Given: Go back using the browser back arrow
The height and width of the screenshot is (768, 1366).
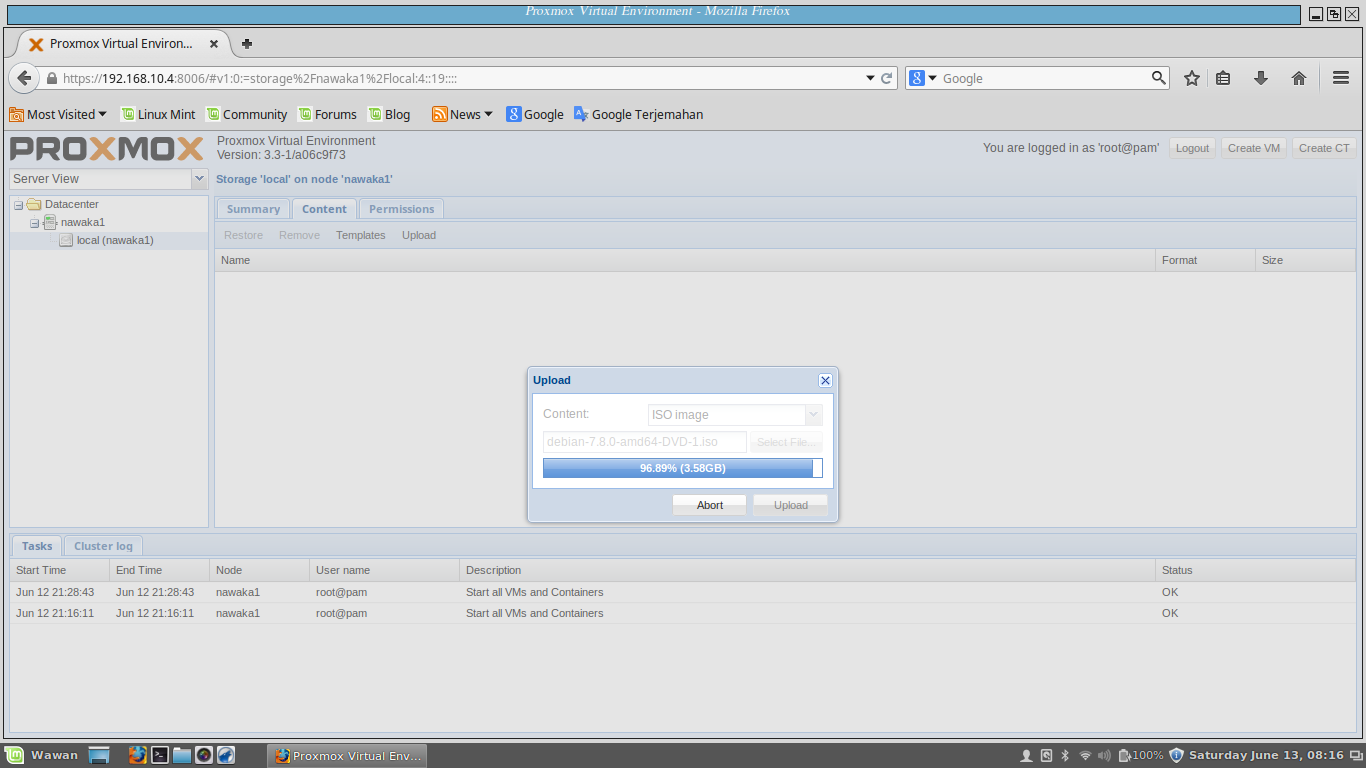Looking at the screenshot, I should click(24, 78).
